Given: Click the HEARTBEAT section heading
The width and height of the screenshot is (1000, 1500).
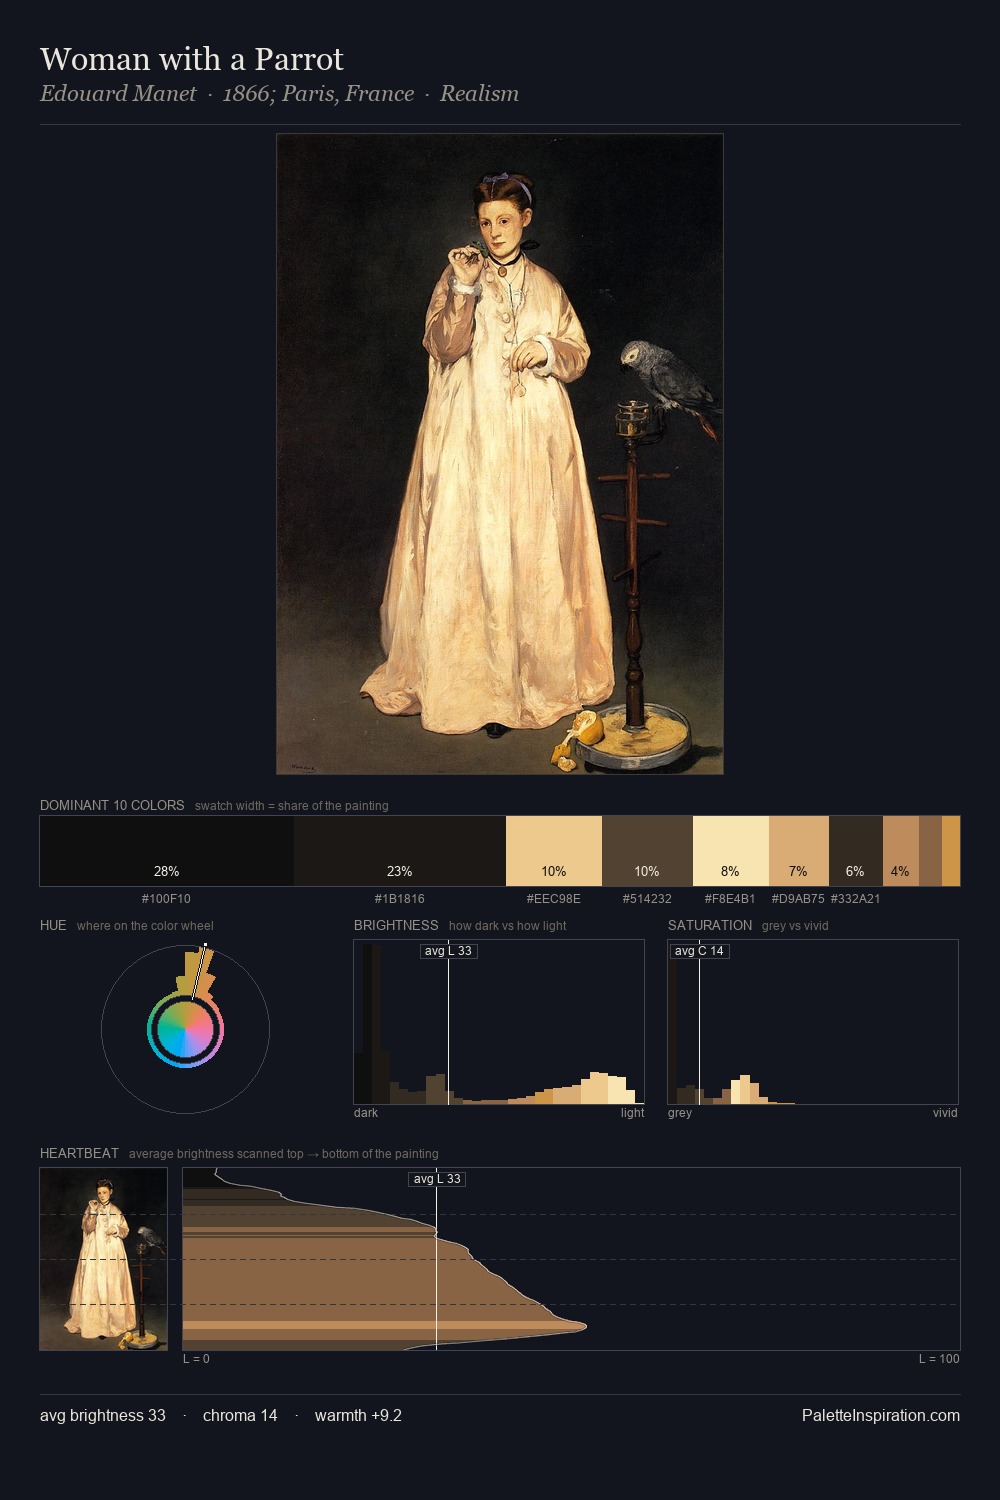Looking at the screenshot, I should (79, 1153).
